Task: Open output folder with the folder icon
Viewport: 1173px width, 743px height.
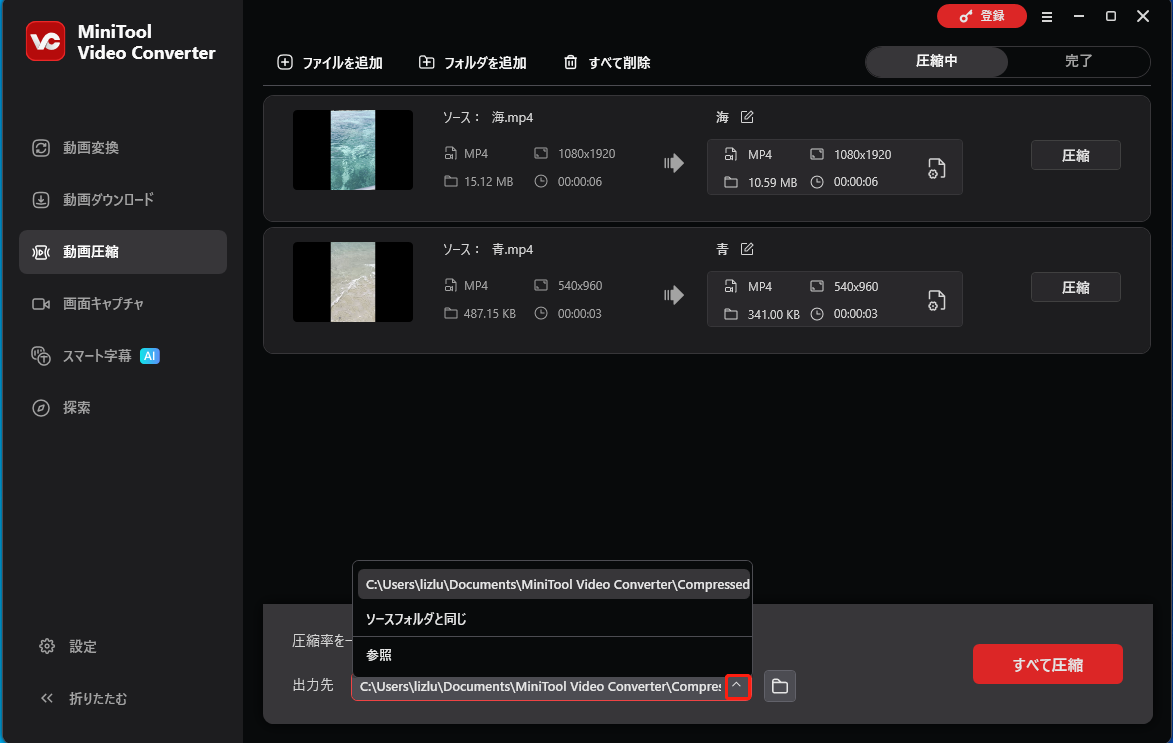Action: click(x=780, y=686)
